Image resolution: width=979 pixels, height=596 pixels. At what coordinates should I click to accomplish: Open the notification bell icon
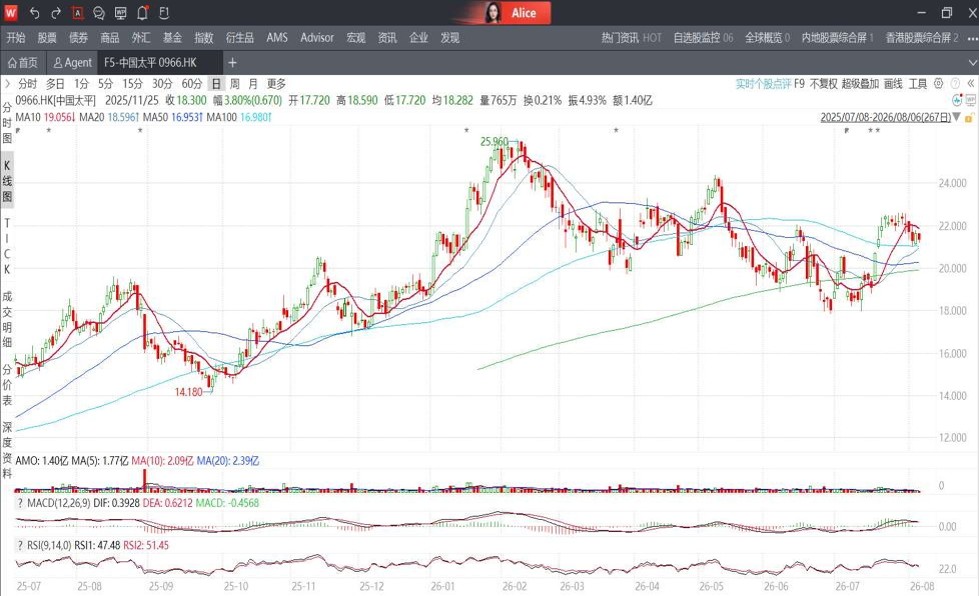coord(142,12)
